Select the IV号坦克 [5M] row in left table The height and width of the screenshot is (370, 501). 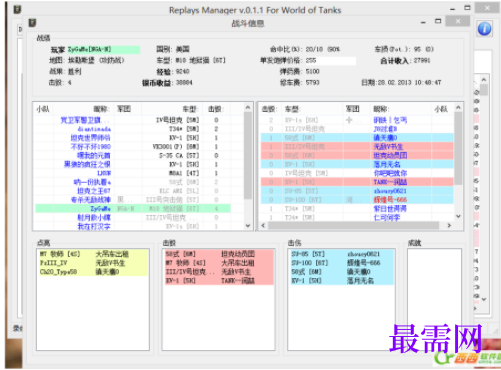[133, 120]
